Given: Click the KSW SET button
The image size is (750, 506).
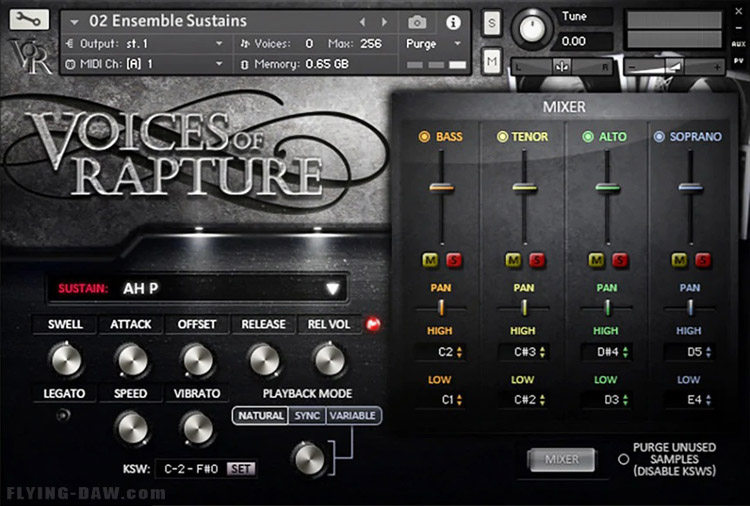Looking at the screenshot, I should pos(241,469).
